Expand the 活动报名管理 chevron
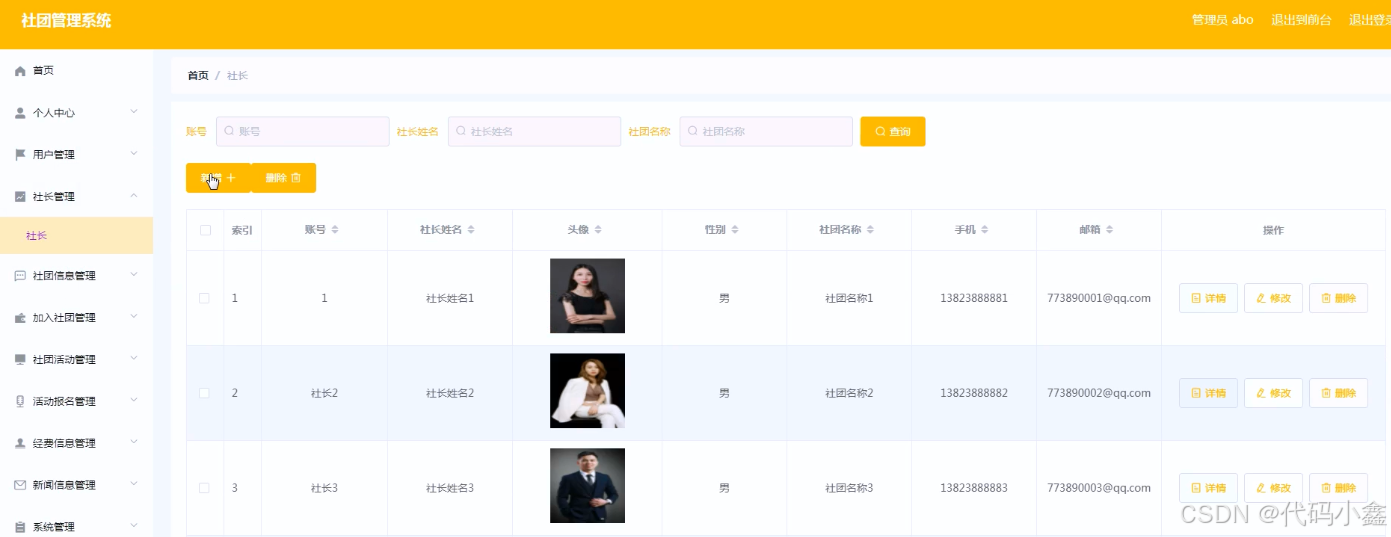 tap(134, 401)
